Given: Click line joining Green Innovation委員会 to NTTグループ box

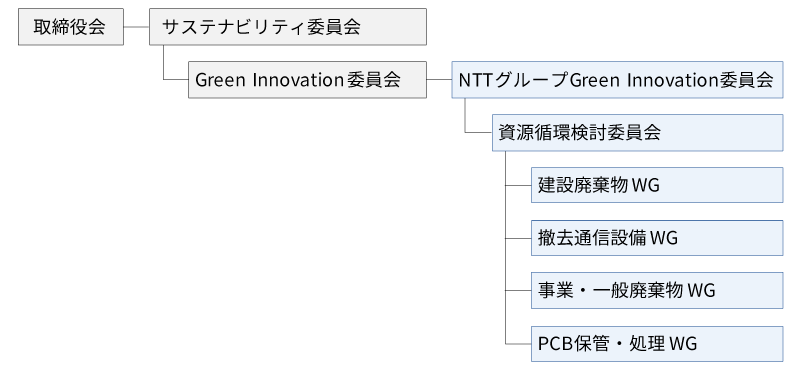Looking at the screenshot, I should pos(439,80).
